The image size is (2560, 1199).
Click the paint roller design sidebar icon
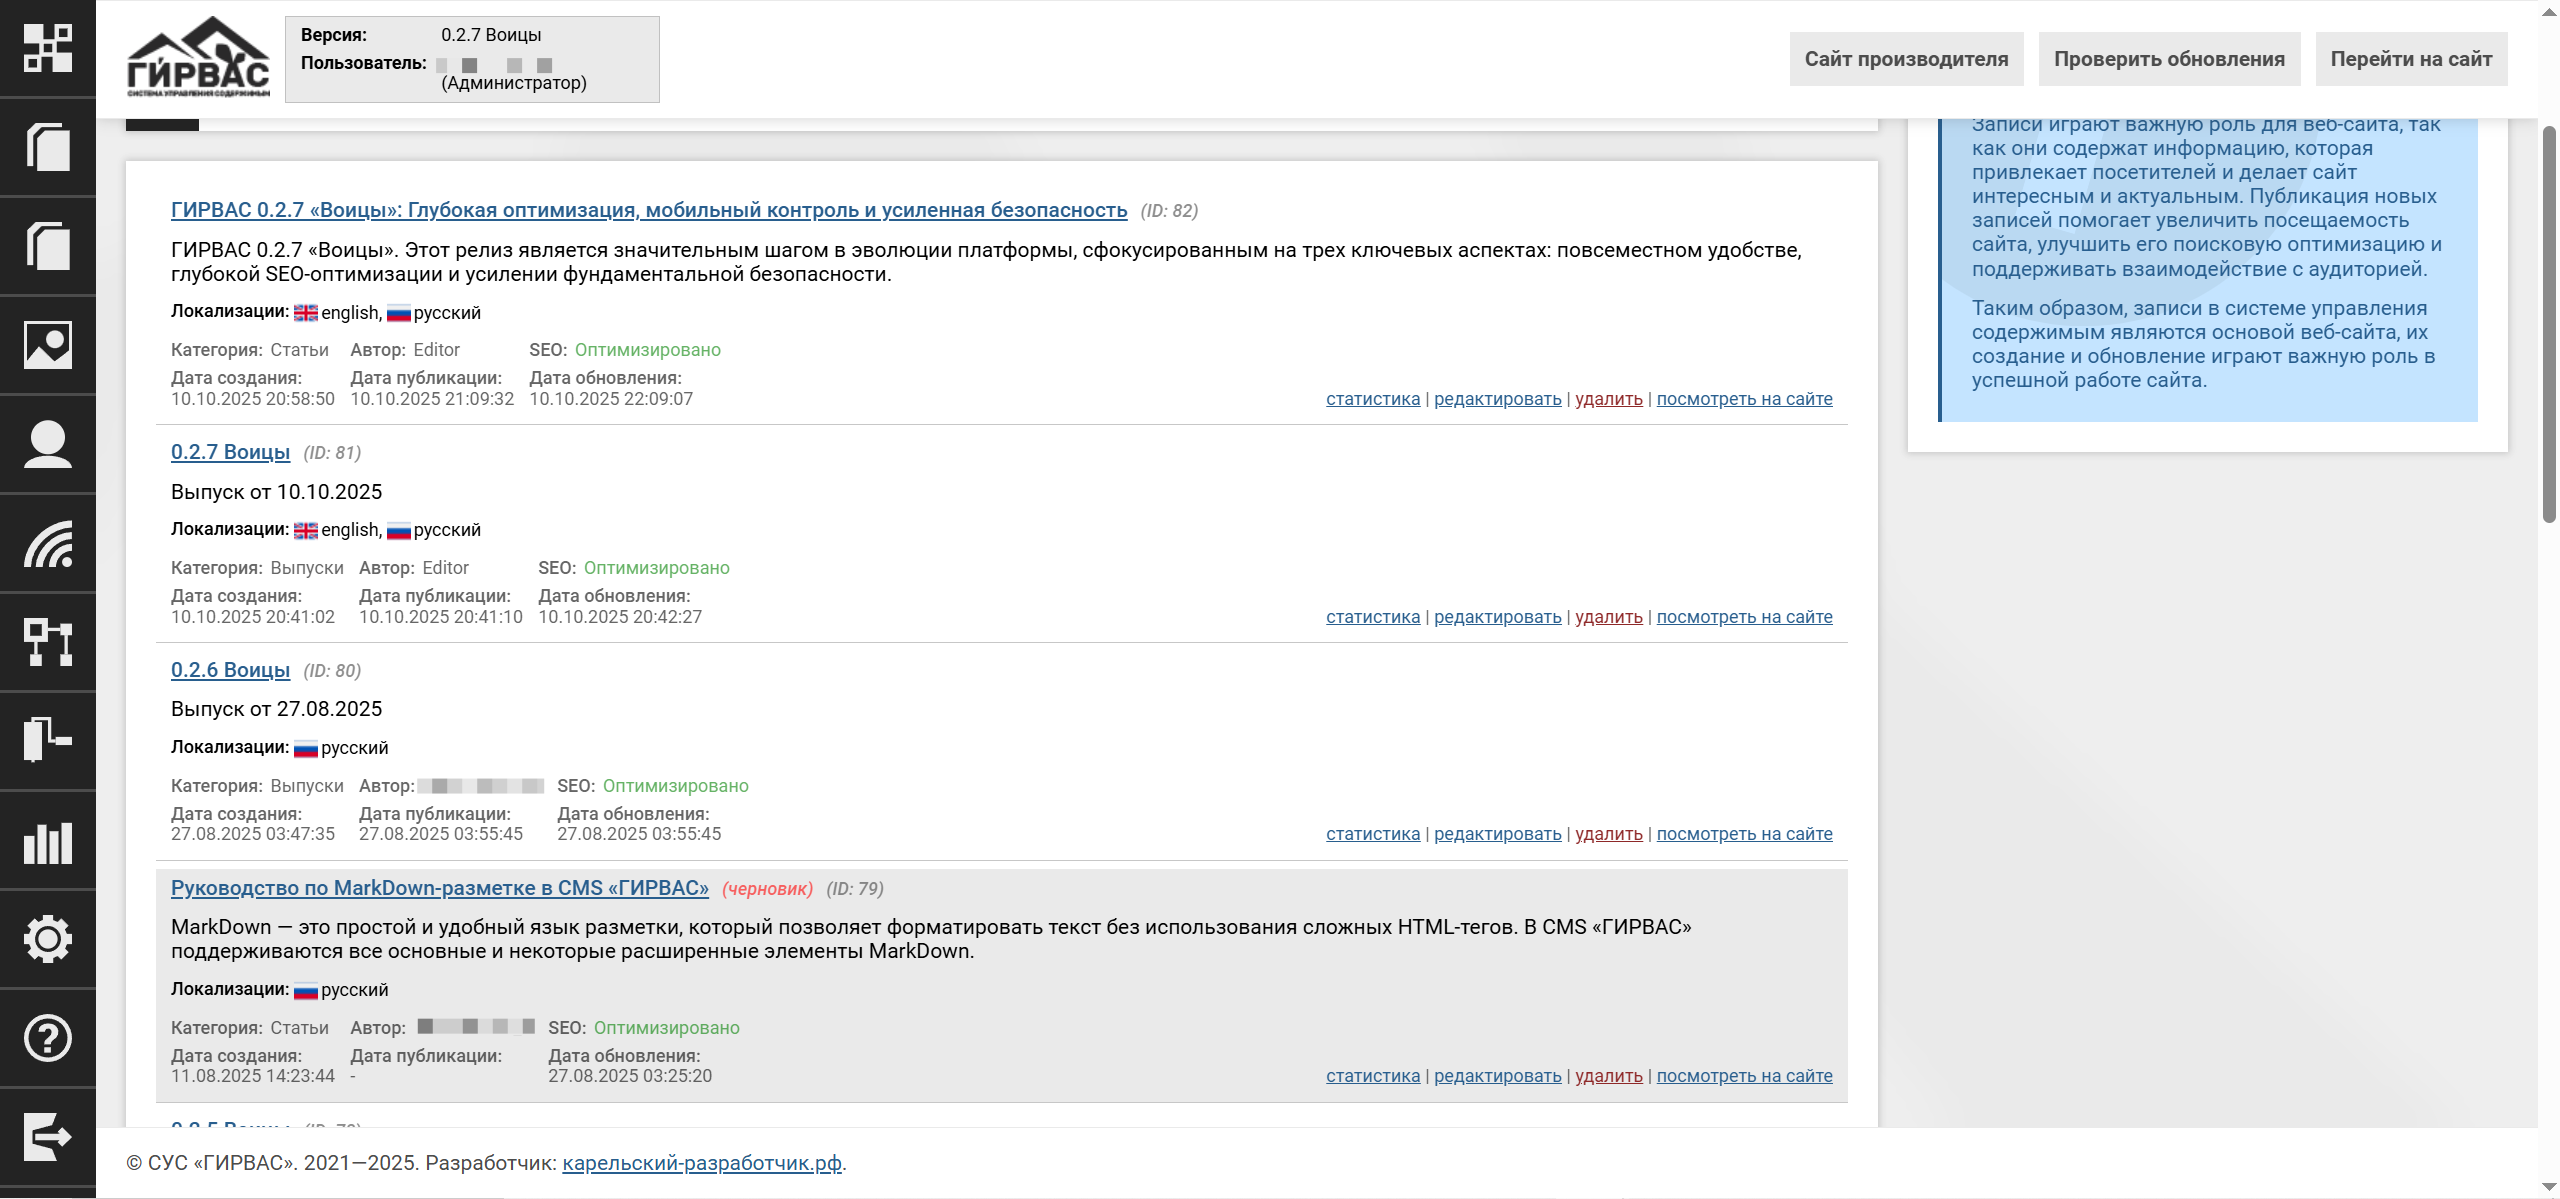point(47,740)
